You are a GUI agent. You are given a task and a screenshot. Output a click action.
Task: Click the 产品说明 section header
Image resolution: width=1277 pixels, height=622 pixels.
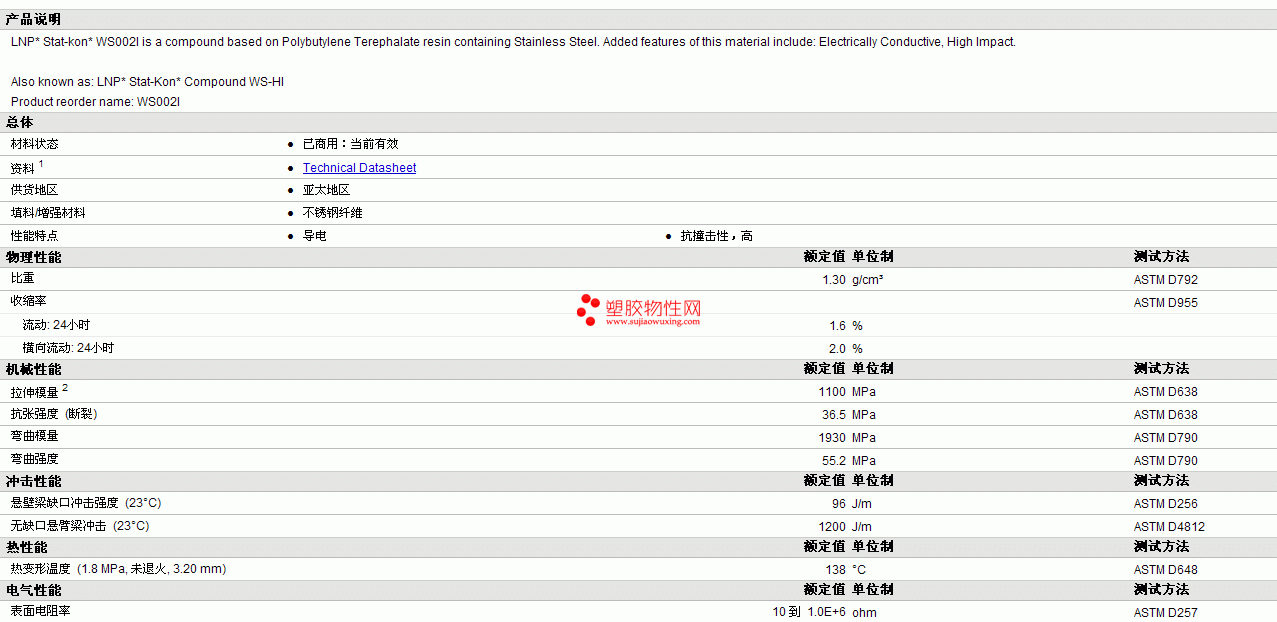pos(33,19)
